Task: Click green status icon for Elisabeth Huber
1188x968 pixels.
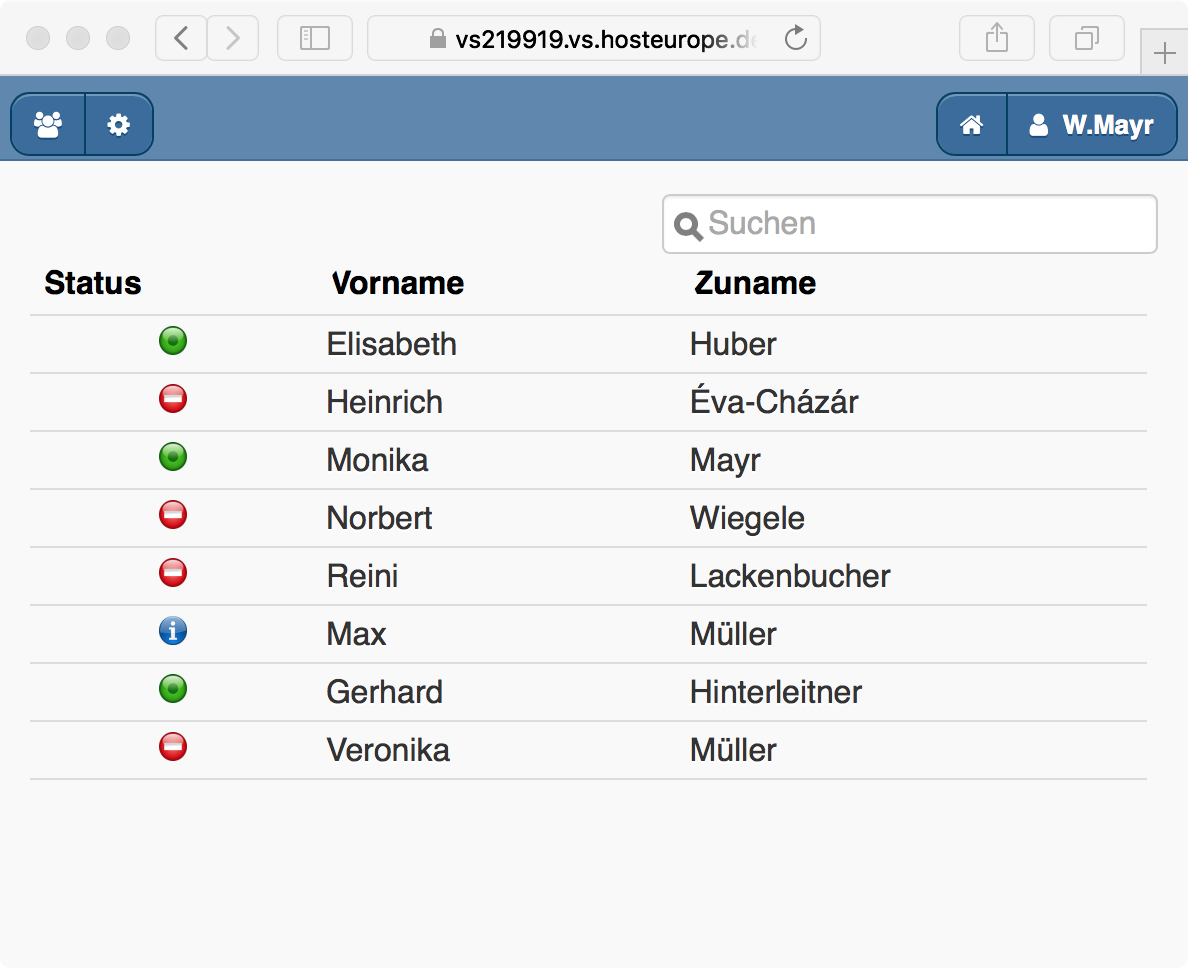Action: click(x=173, y=342)
